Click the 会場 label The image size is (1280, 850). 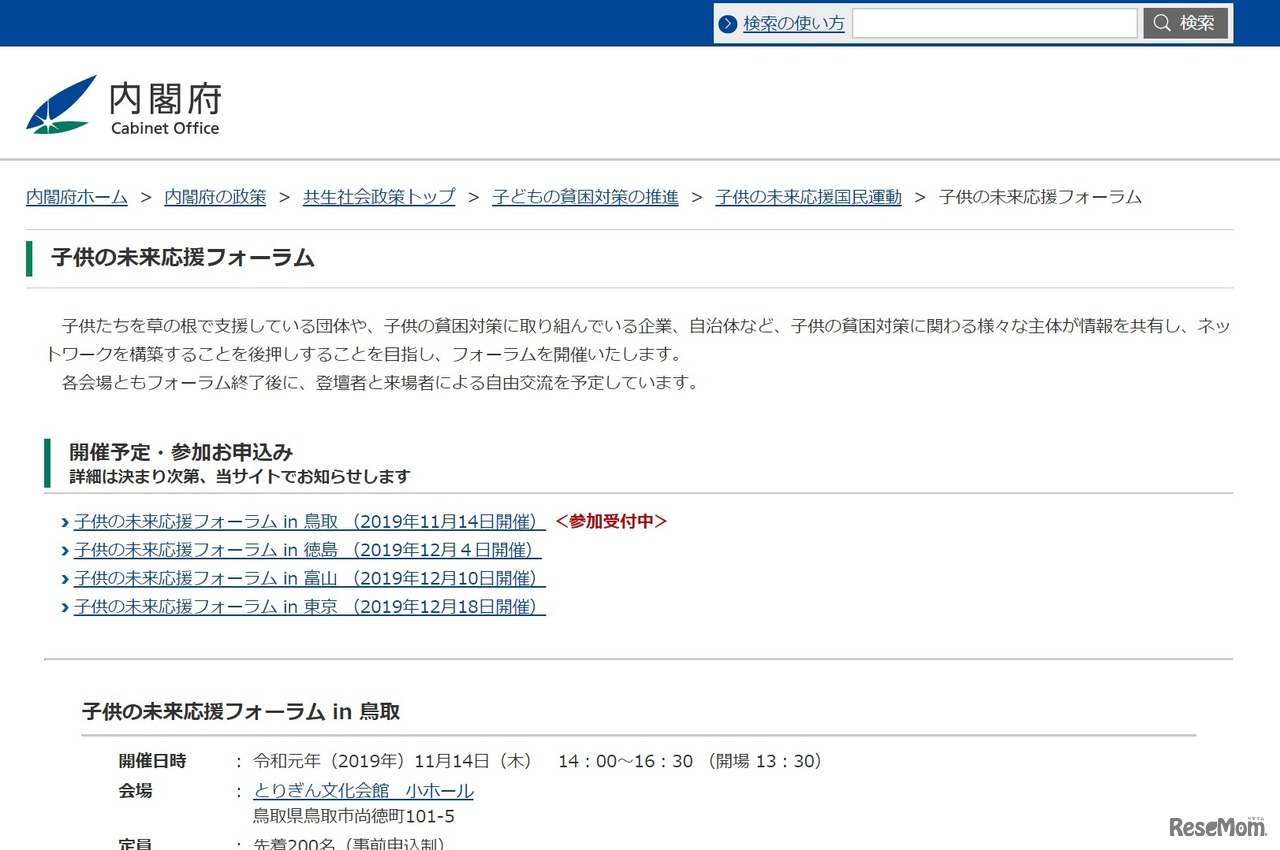[x=136, y=791]
